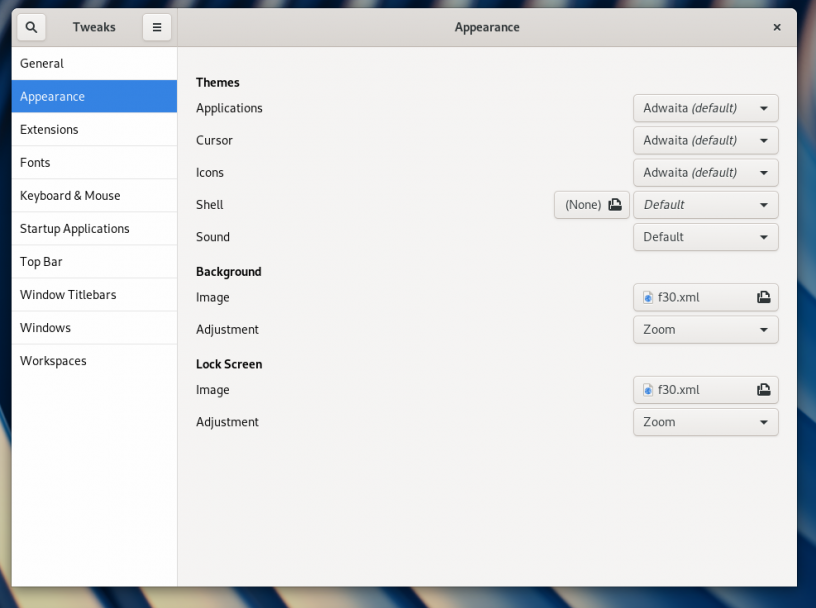Screen dimensions: 816x608
Task: Click the file icon in the Shell (None) button
Action: tap(614, 204)
